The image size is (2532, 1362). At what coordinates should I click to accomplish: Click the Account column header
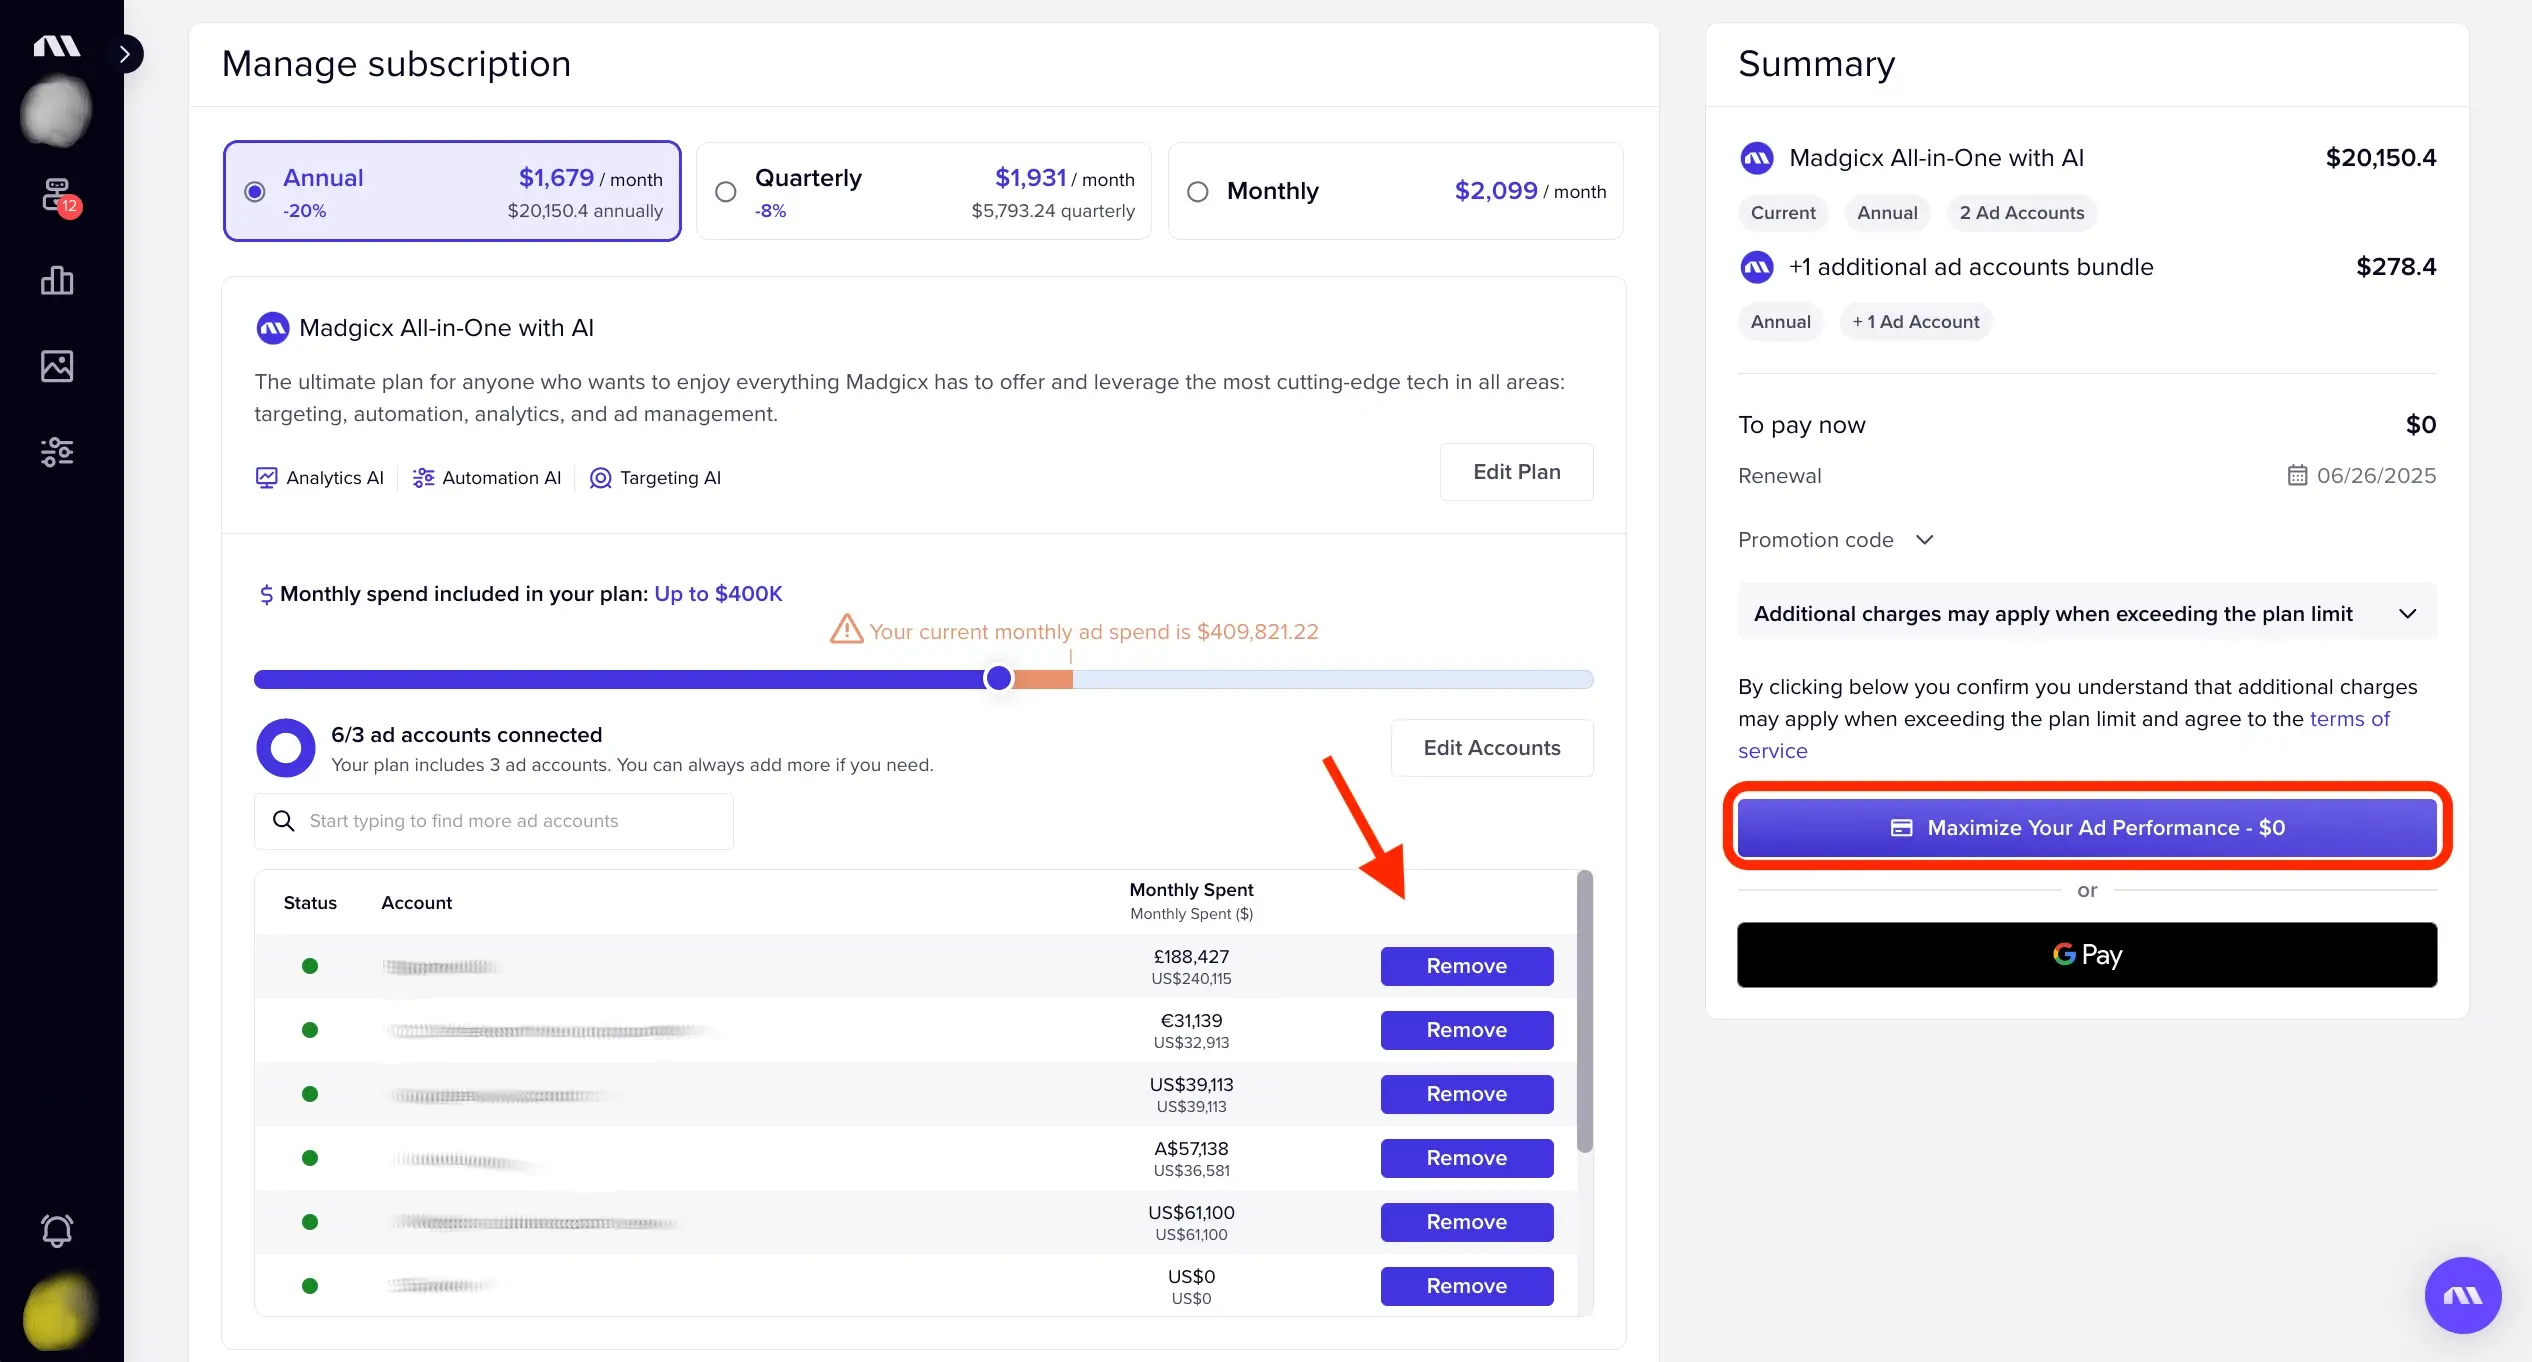point(416,903)
